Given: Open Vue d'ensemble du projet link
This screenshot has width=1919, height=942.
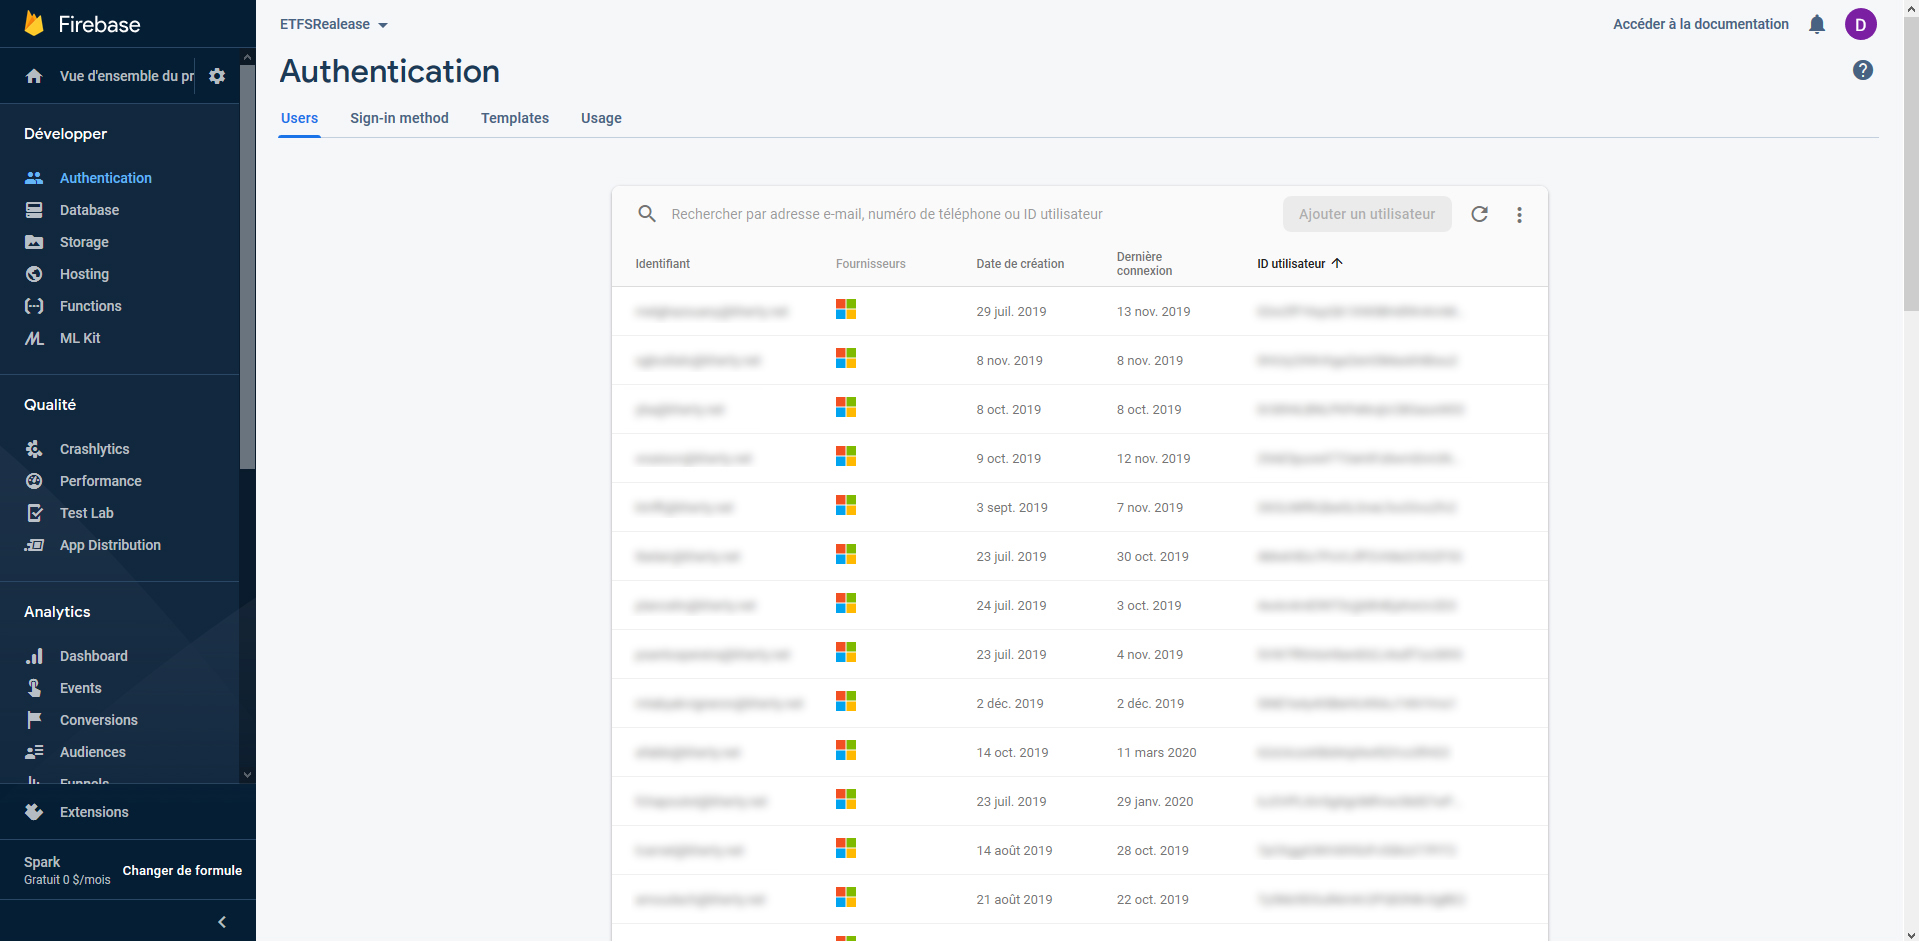Looking at the screenshot, I should (127, 76).
